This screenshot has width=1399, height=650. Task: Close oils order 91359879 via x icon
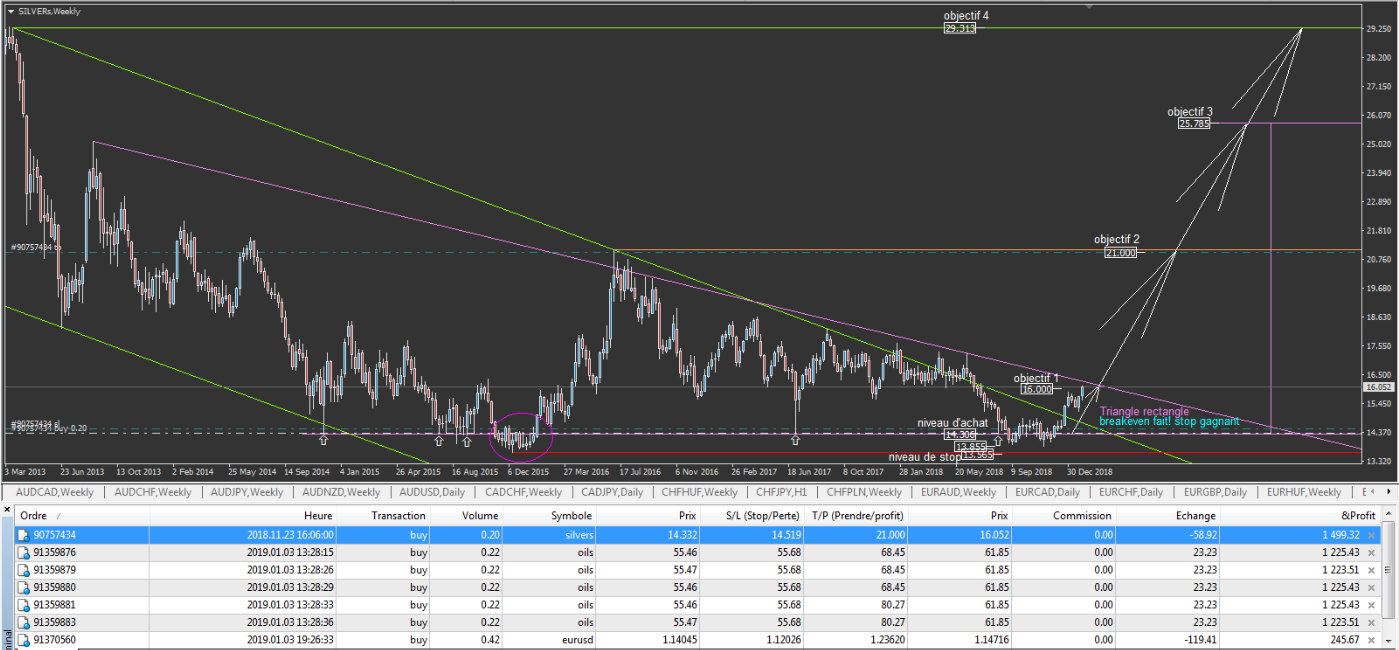pos(1371,570)
